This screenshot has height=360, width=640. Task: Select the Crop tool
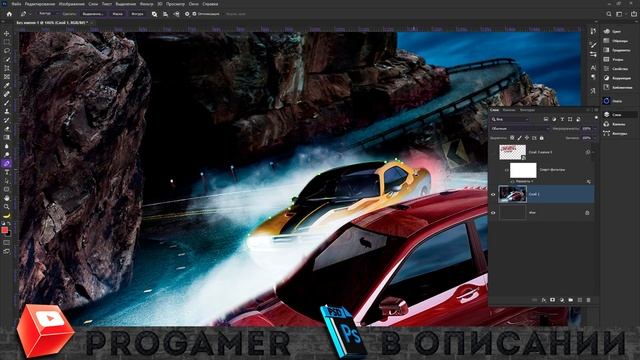(x=7, y=68)
